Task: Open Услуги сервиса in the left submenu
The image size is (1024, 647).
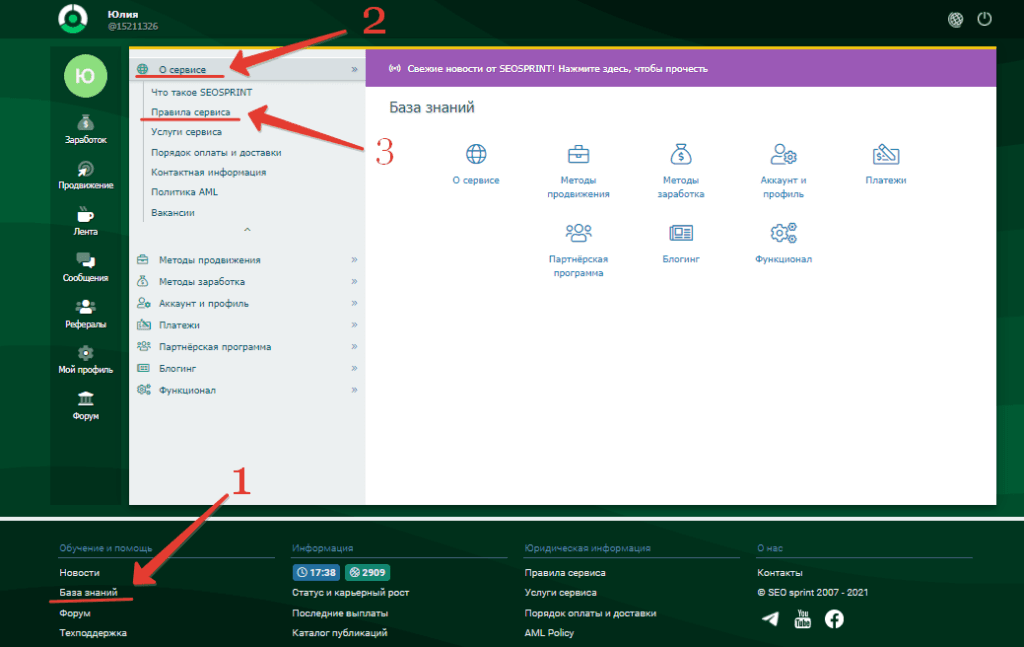Action: (x=186, y=132)
